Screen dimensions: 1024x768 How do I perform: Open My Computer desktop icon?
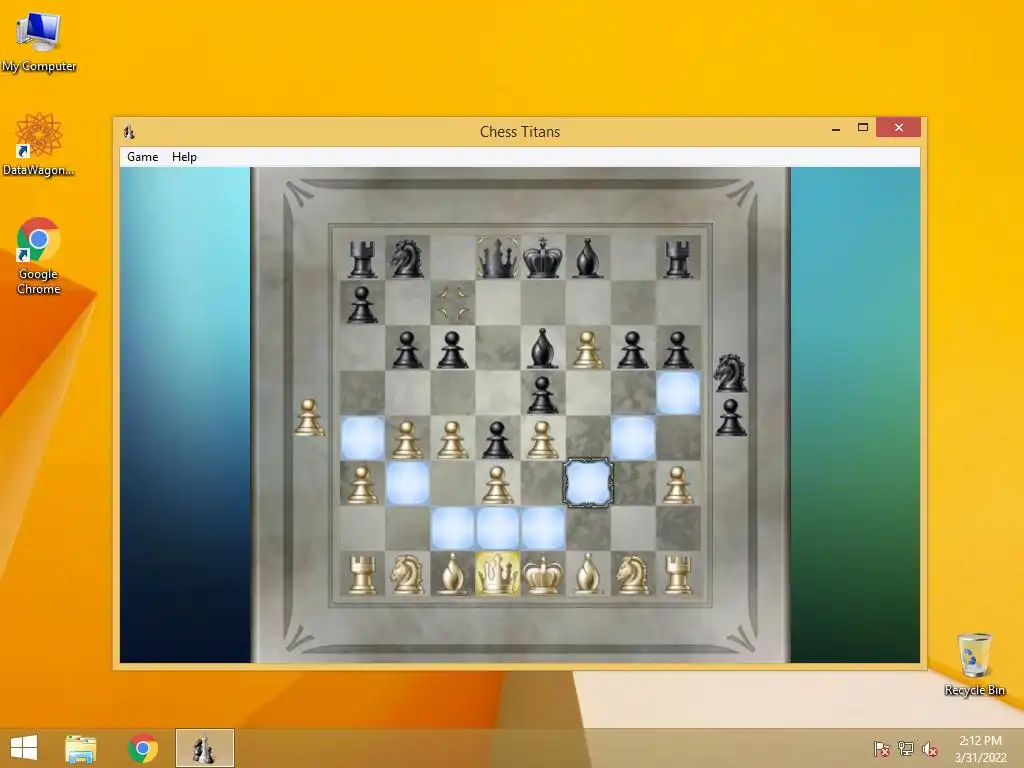(x=39, y=42)
